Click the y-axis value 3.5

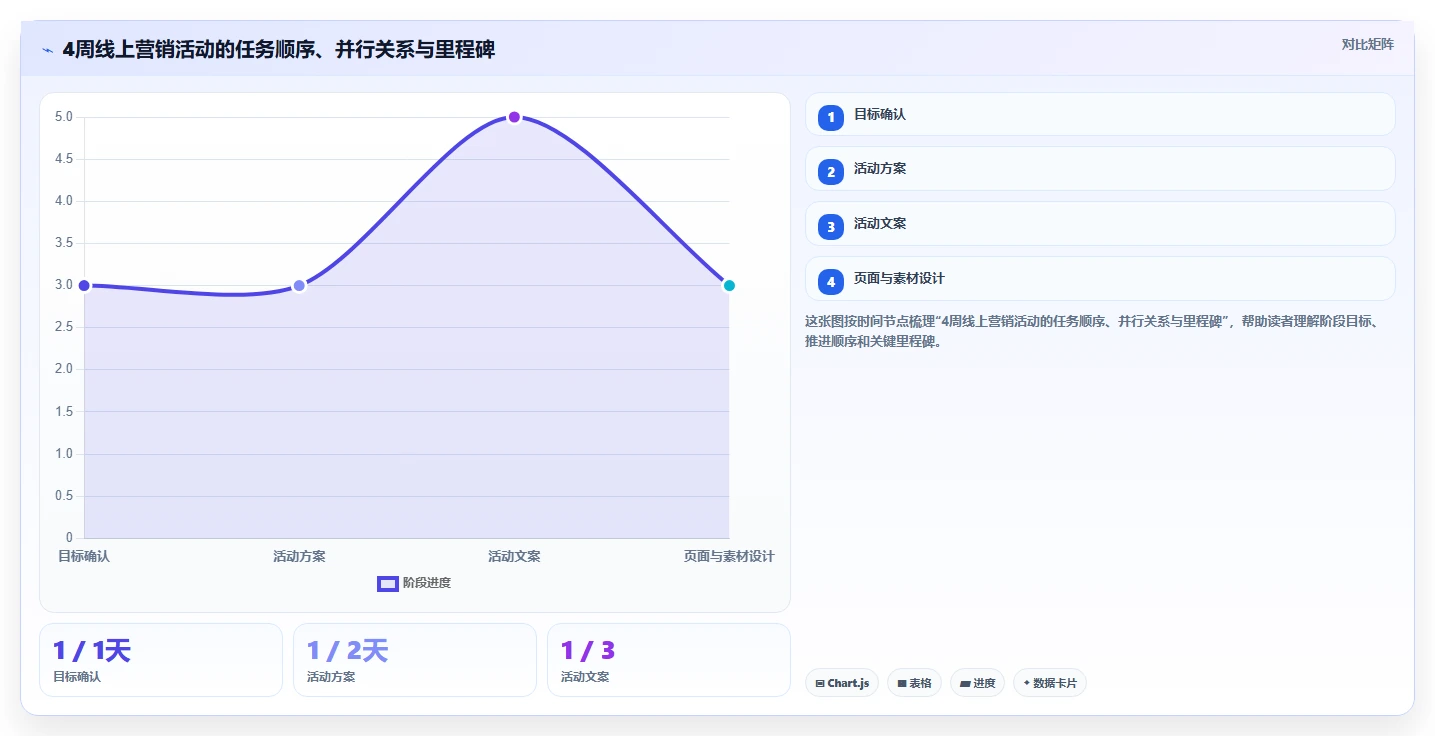[64, 243]
